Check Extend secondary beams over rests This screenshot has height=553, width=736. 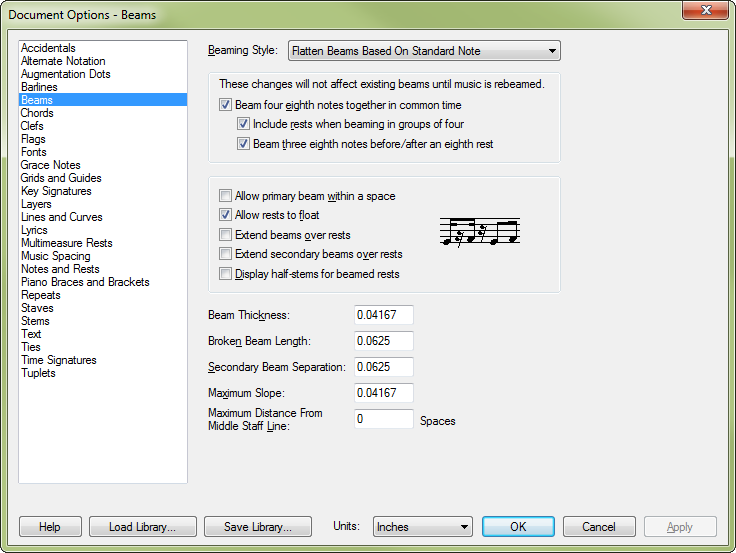(225, 254)
